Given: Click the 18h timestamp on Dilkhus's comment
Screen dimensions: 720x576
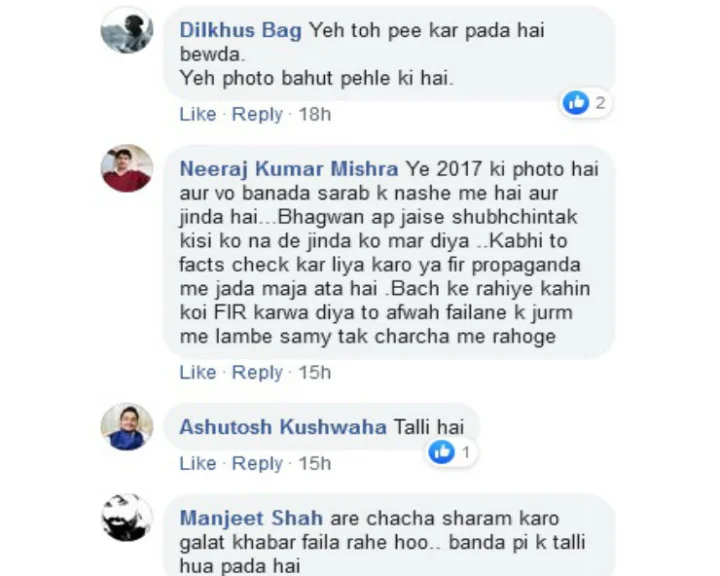Looking at the screenshot, I should click(315, 114).
